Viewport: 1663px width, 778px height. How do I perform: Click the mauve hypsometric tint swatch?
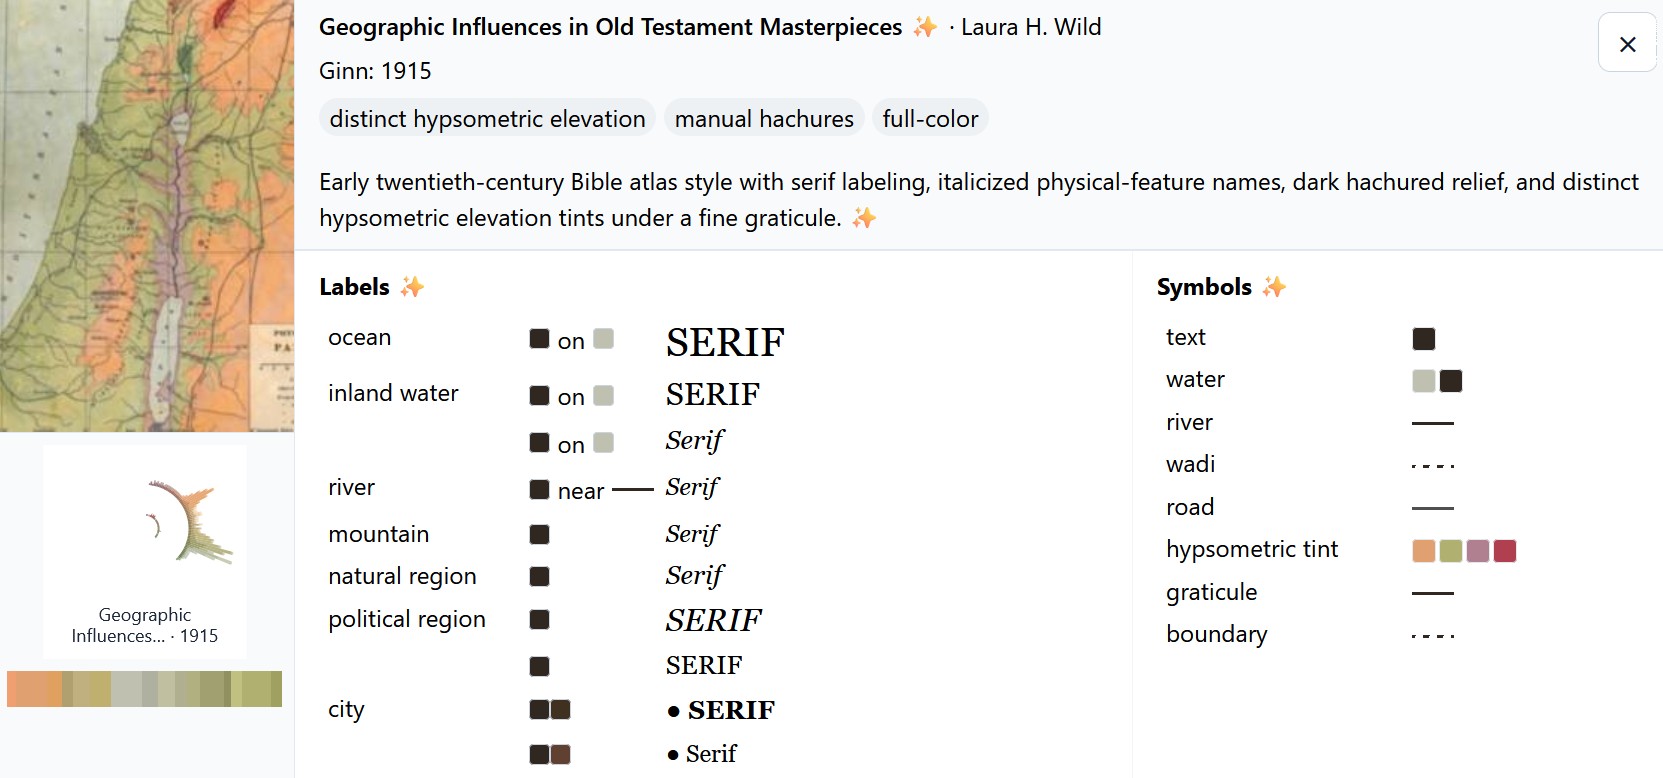(x=1478, y=551)
